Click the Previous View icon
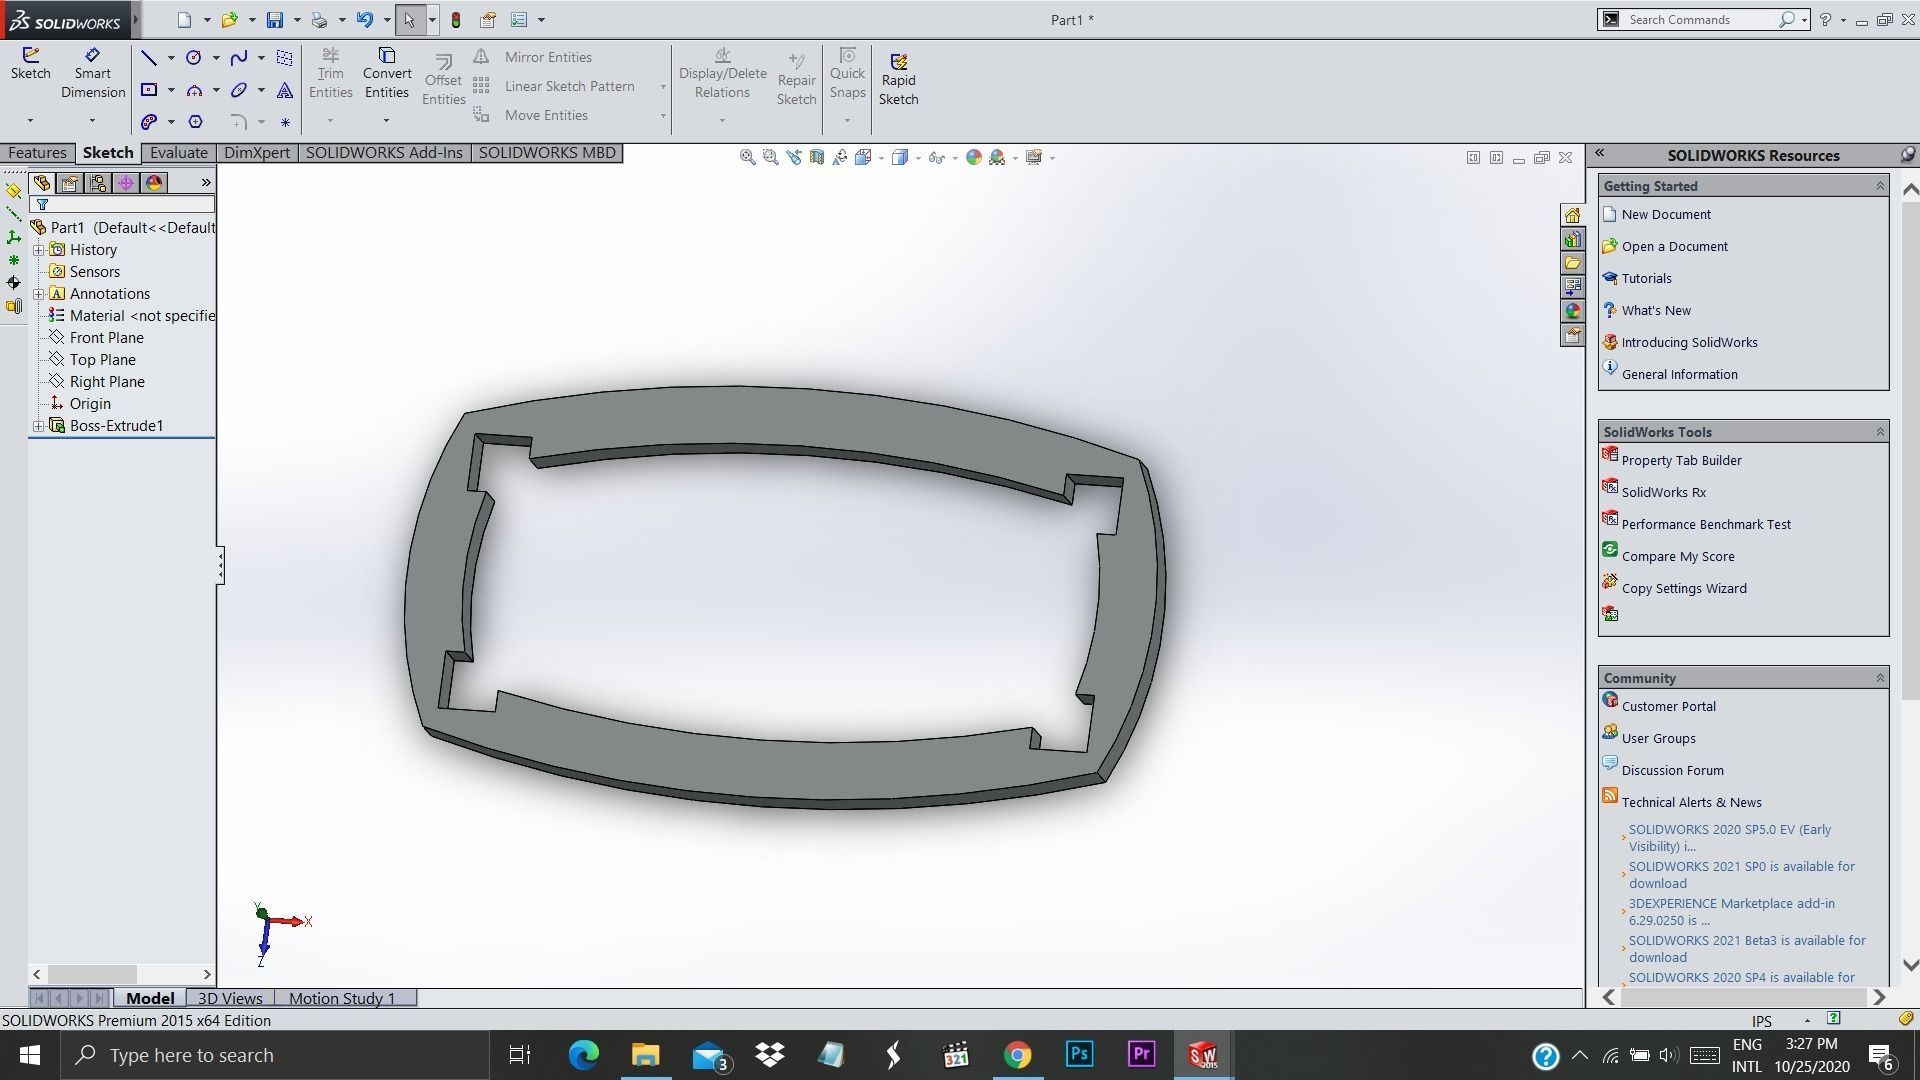This screenshot has width=1920, height=1080. (x=794, y=157)
